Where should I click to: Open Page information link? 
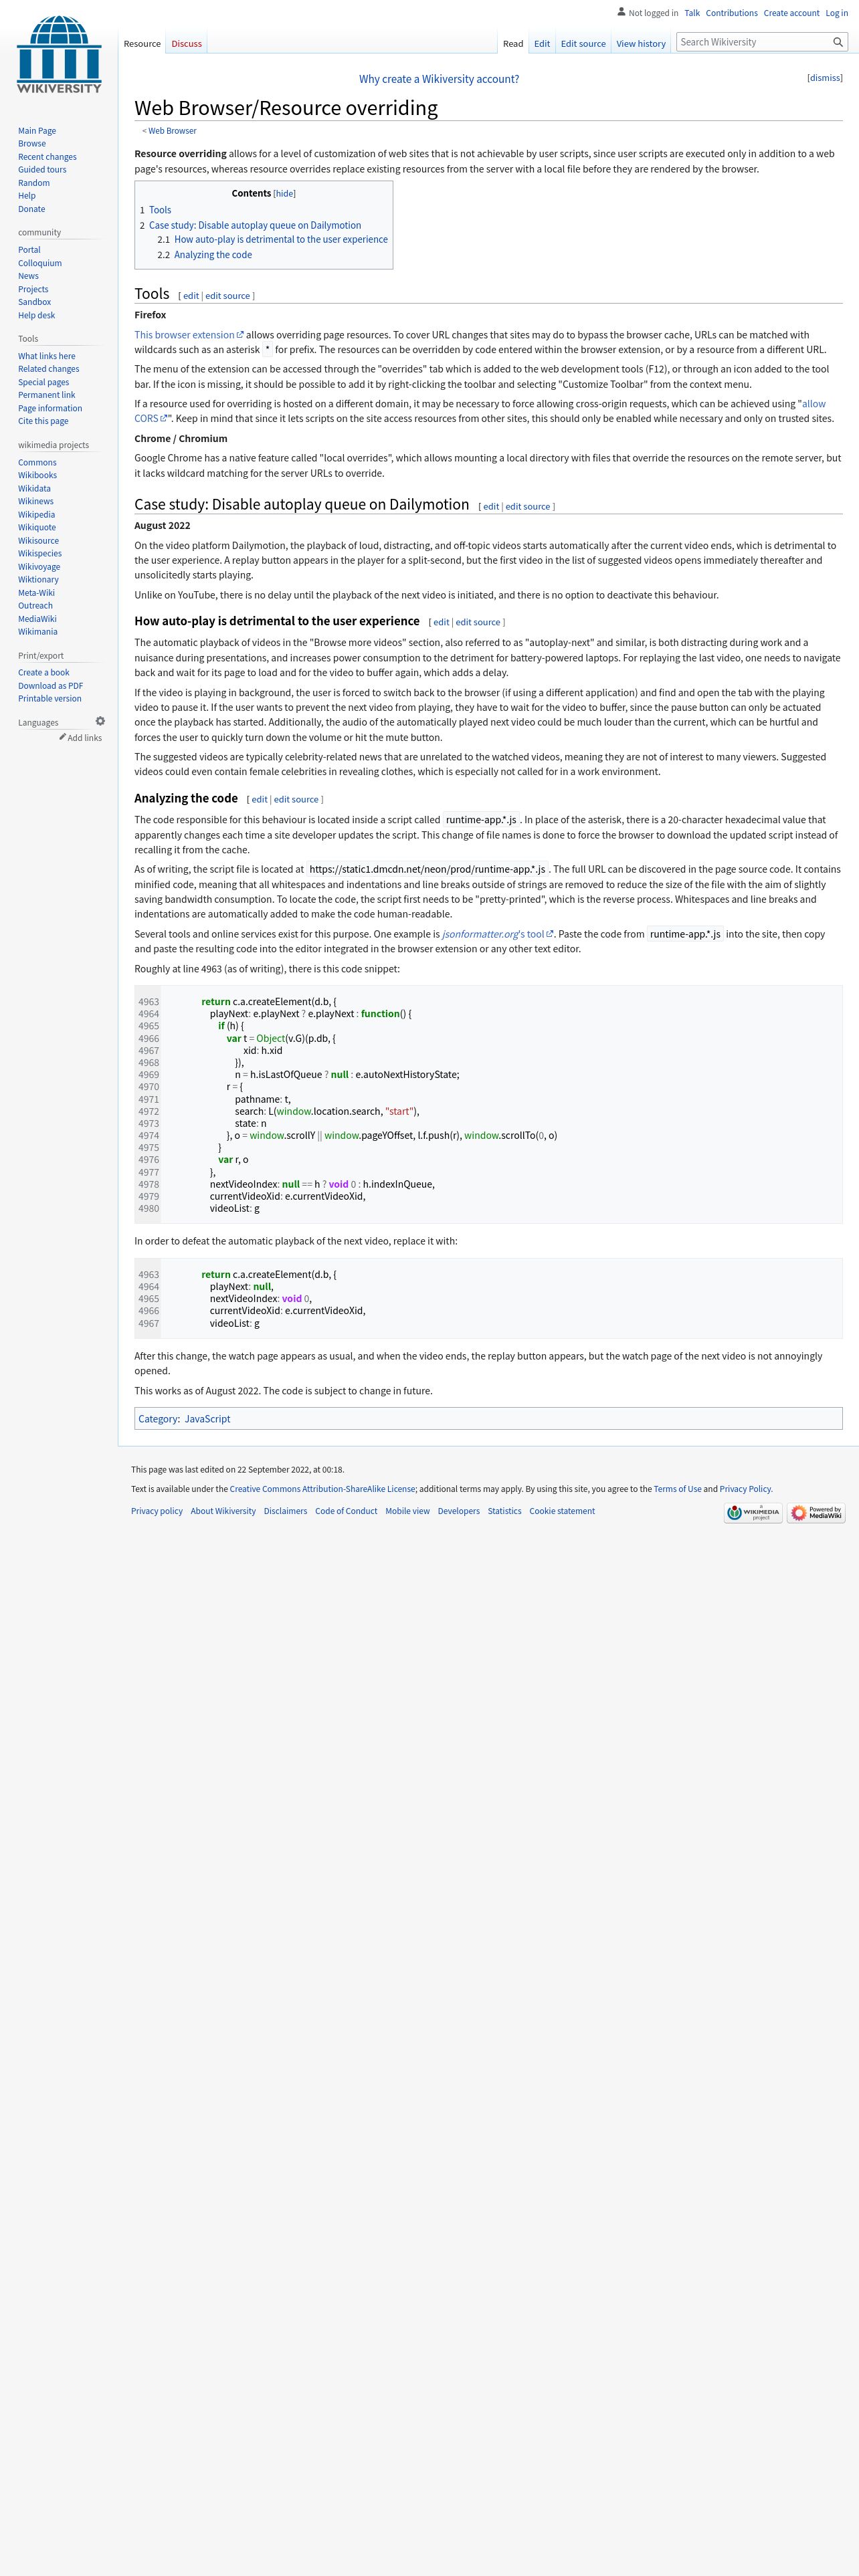click(50, 408)
